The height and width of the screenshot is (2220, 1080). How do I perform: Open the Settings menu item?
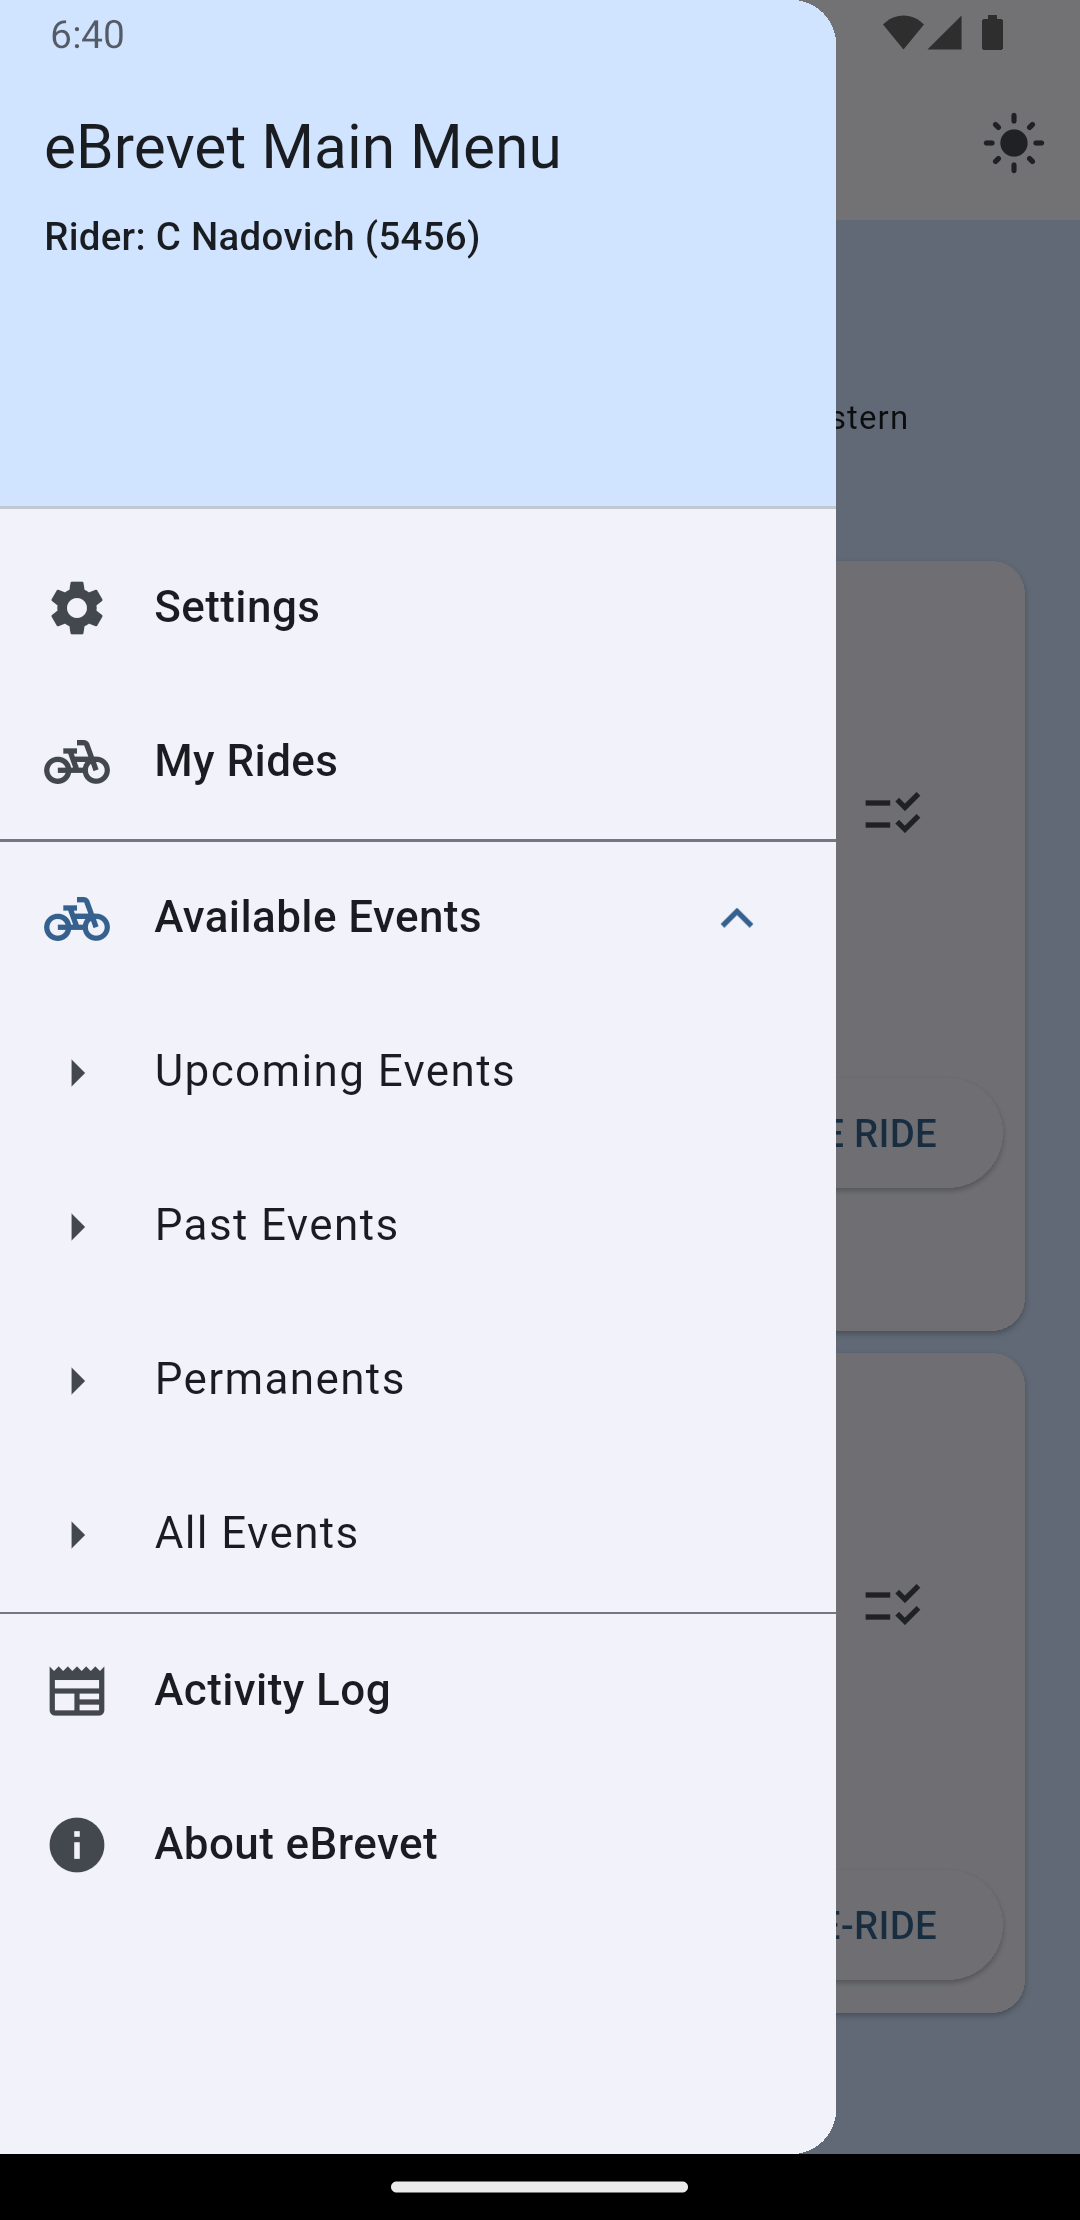click(x=237, y=607)
